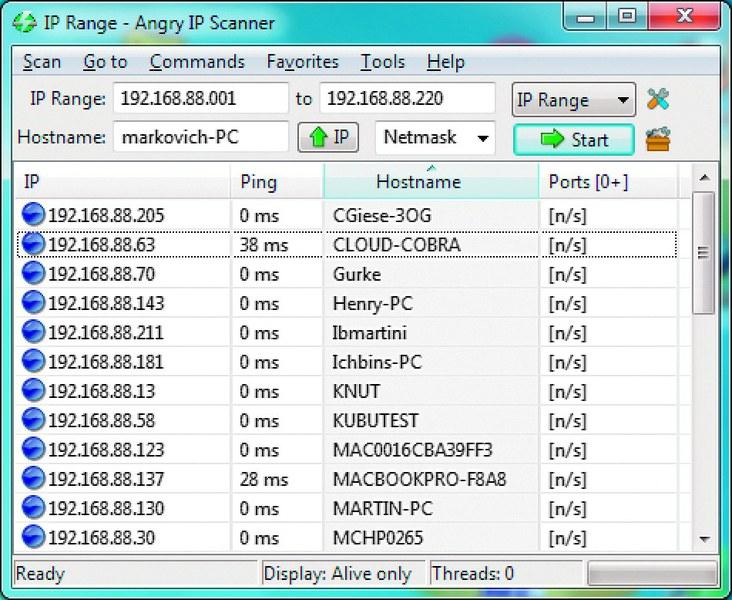Click the scan progress bar in status bar
The width and height of the screenshot is (732, 600).
[651, 574]
